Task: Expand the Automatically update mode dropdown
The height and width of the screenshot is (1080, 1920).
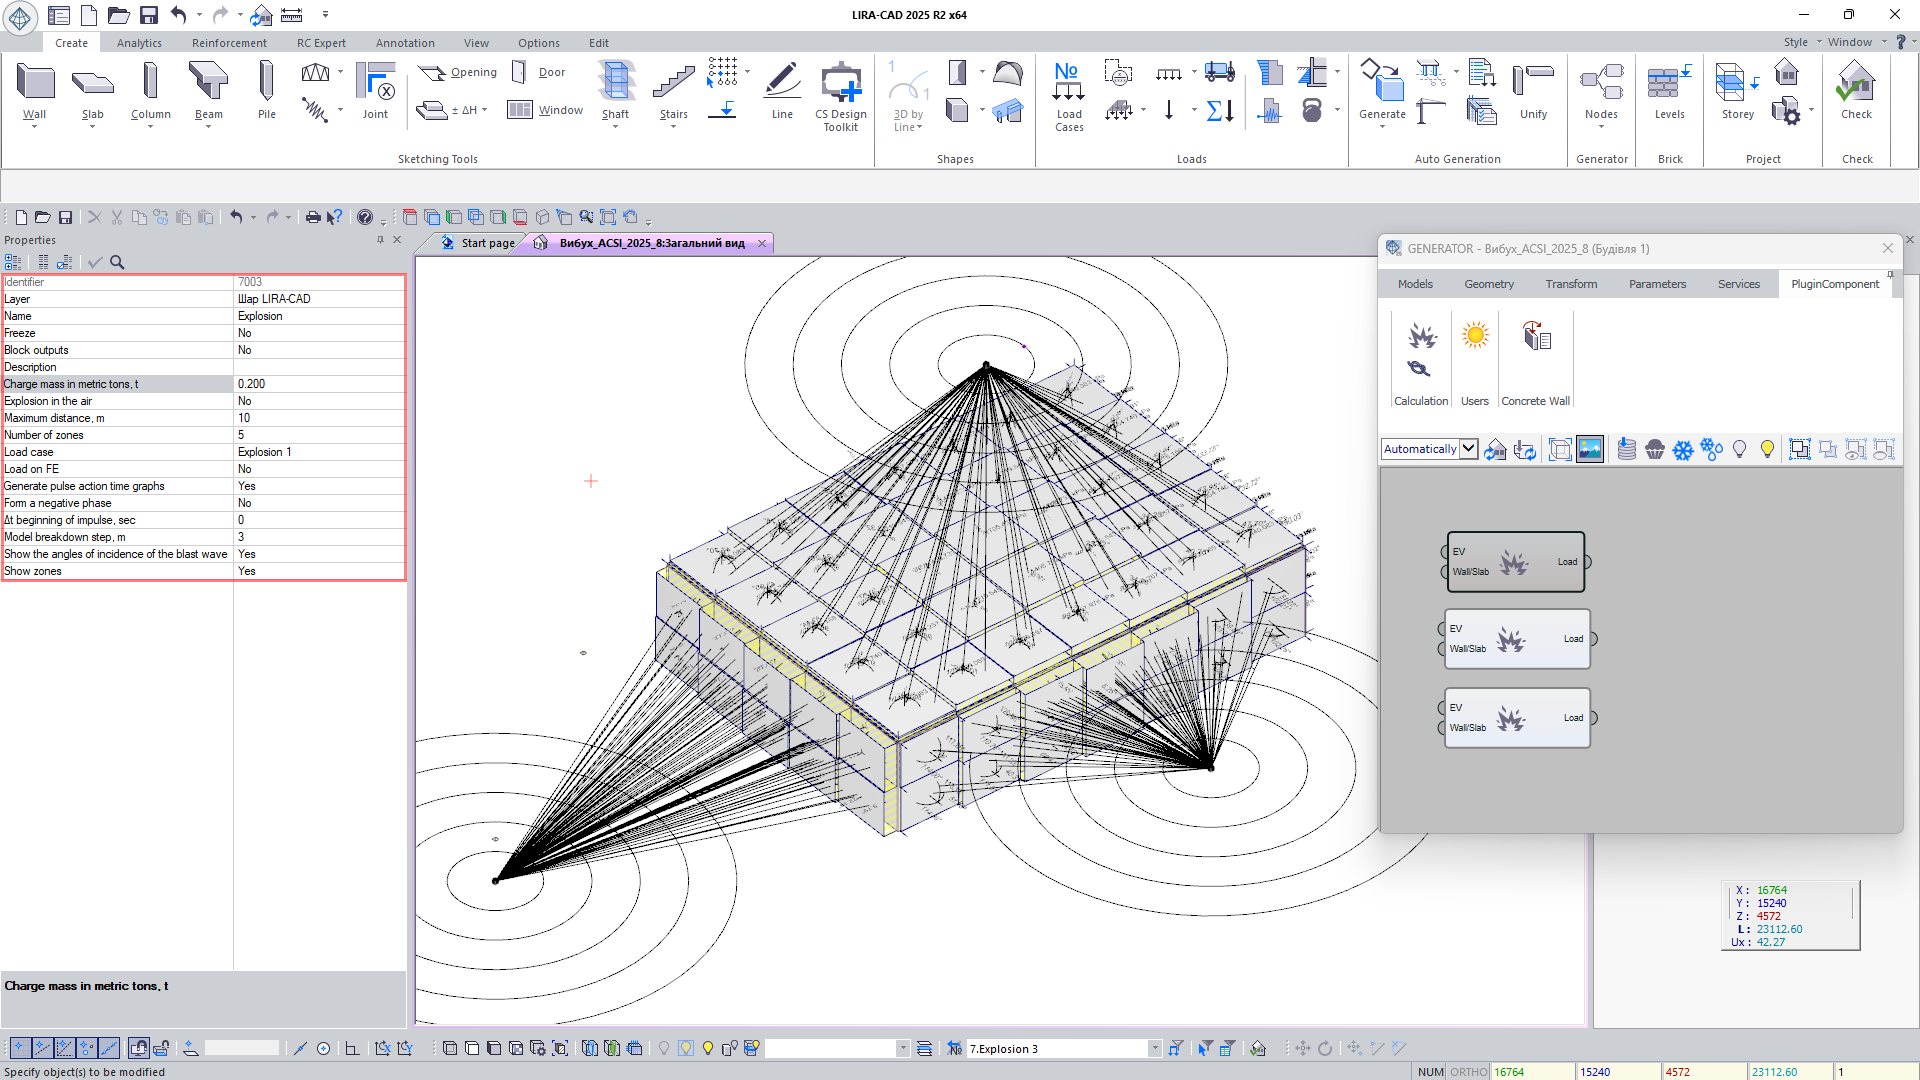Action: [x=1468, y=449]
